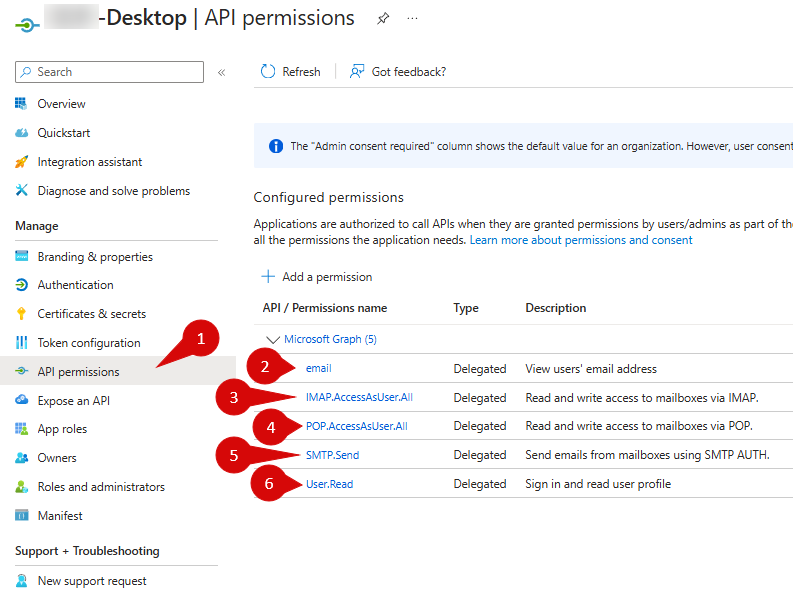Click the Got feedback person icon
The height and width of the screenshot is (613, 793).
[x=357, y=71]
